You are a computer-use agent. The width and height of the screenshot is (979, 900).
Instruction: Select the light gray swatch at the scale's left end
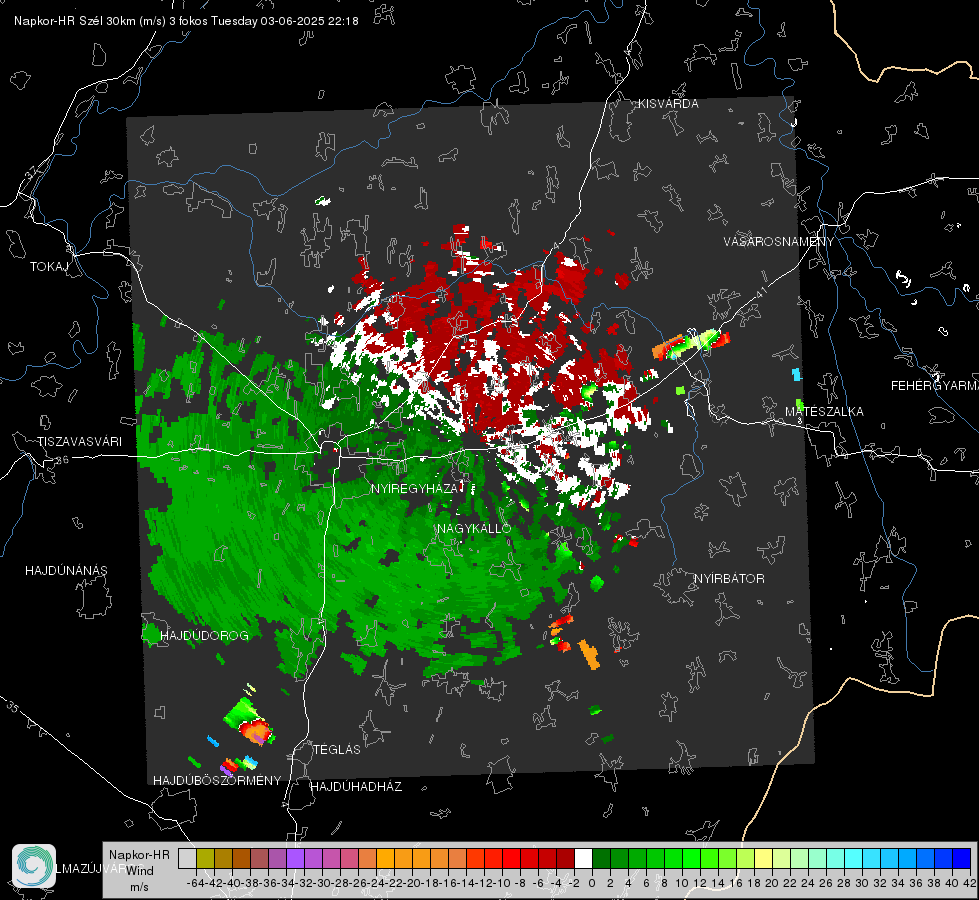[187, 858]
